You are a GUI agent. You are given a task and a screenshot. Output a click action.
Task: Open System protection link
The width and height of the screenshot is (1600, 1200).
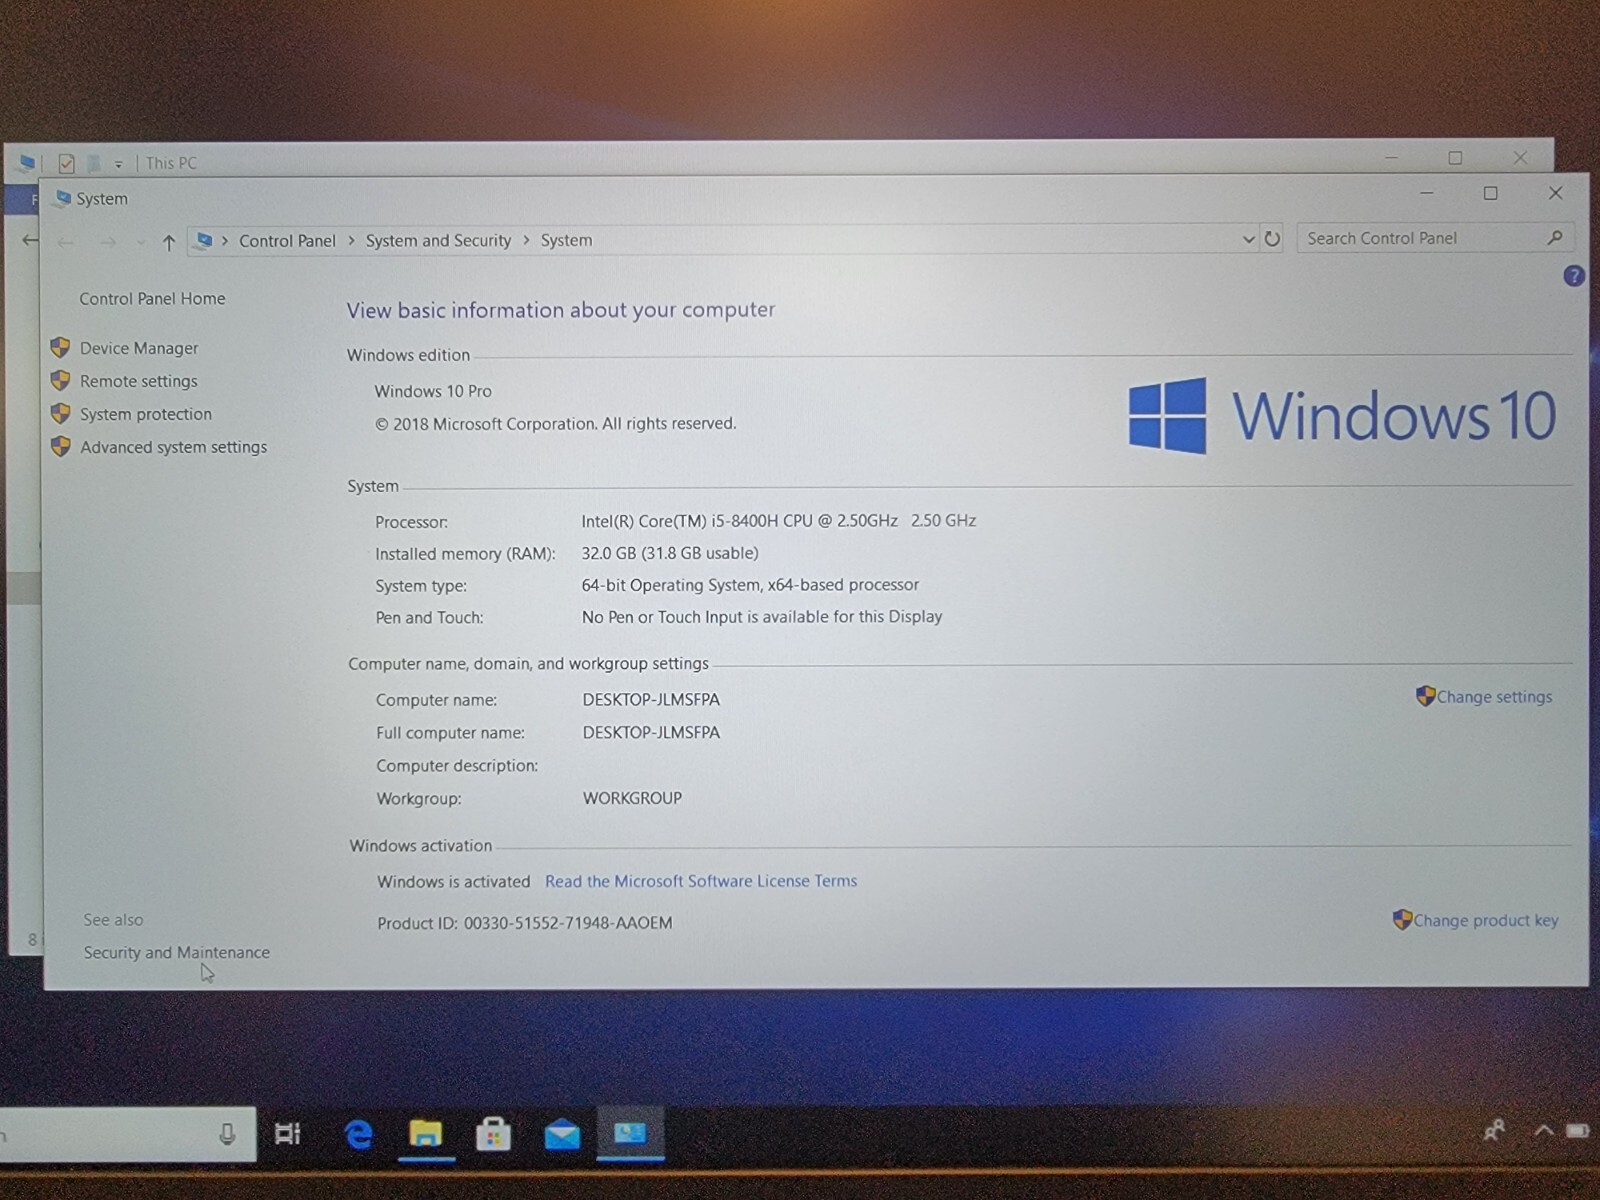pos(146,414)
